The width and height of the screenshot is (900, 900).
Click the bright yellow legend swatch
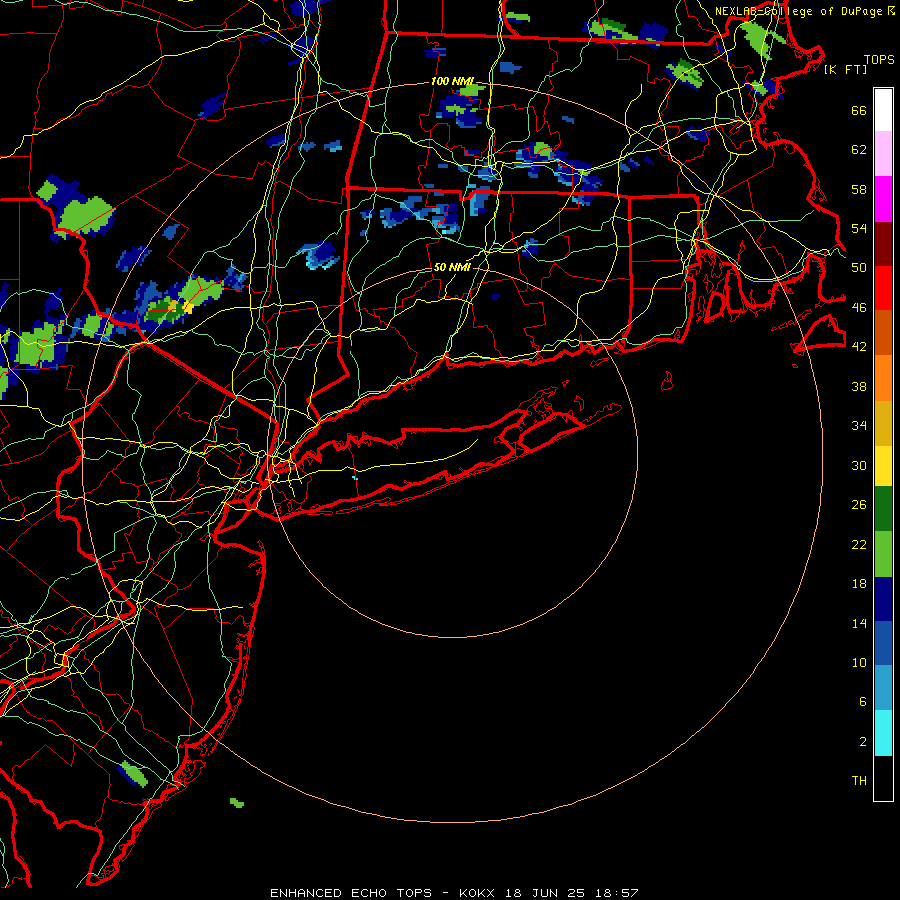tap(883, 466)
